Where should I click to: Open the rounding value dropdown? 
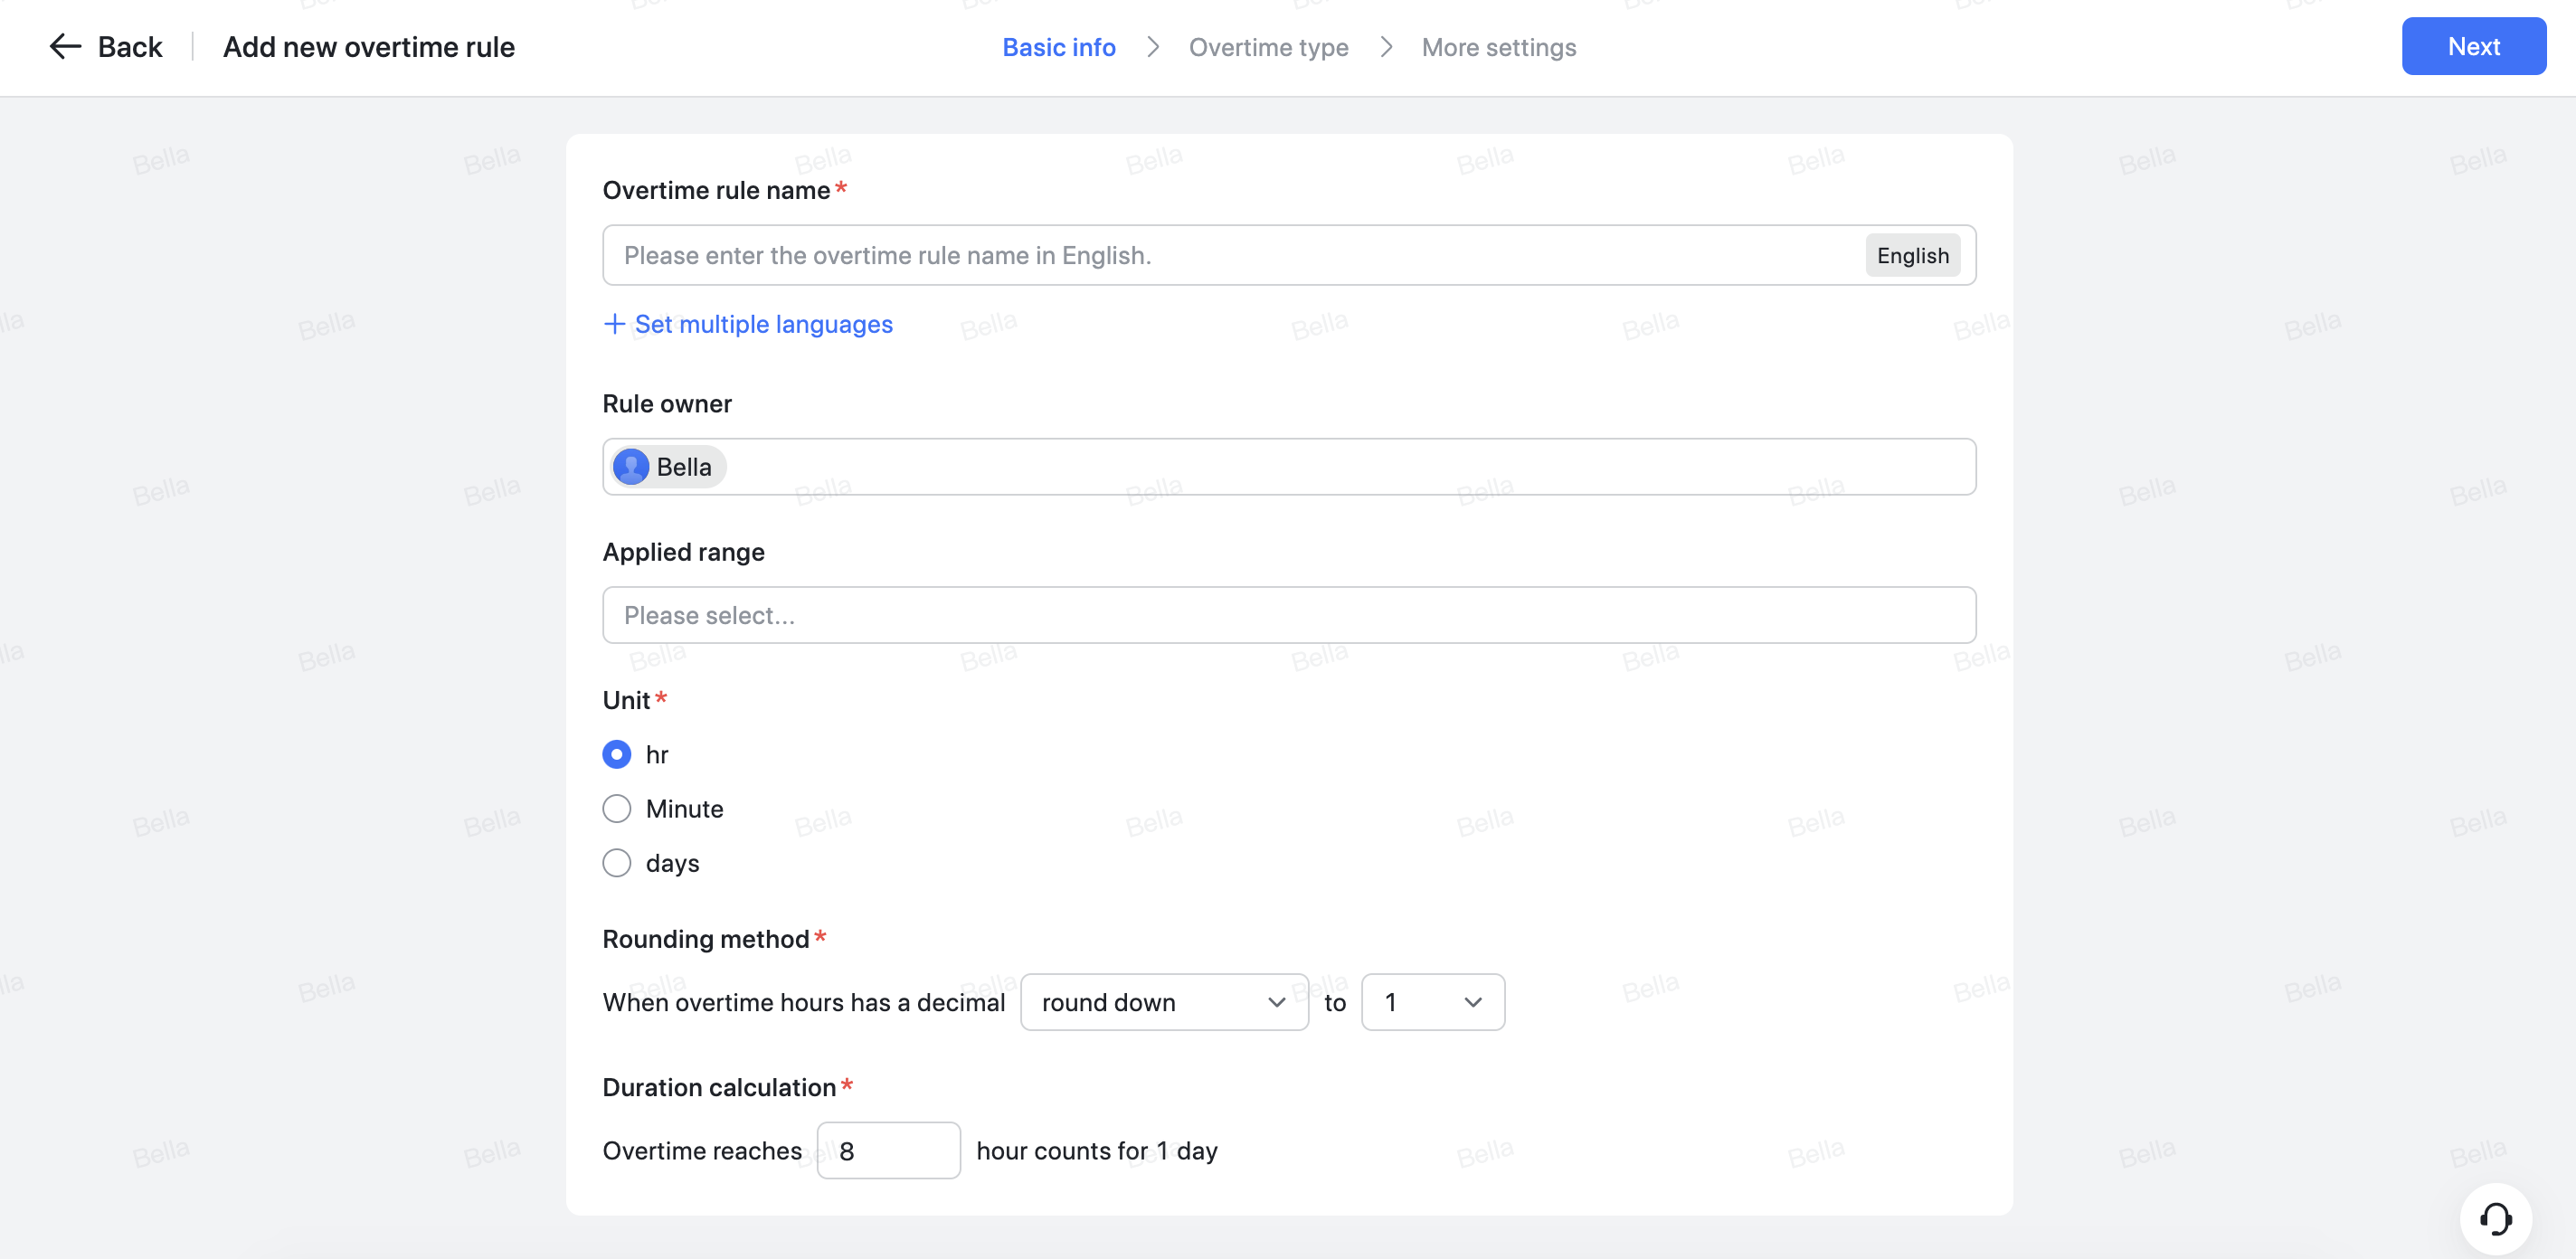click(x=1432, y=1002)
